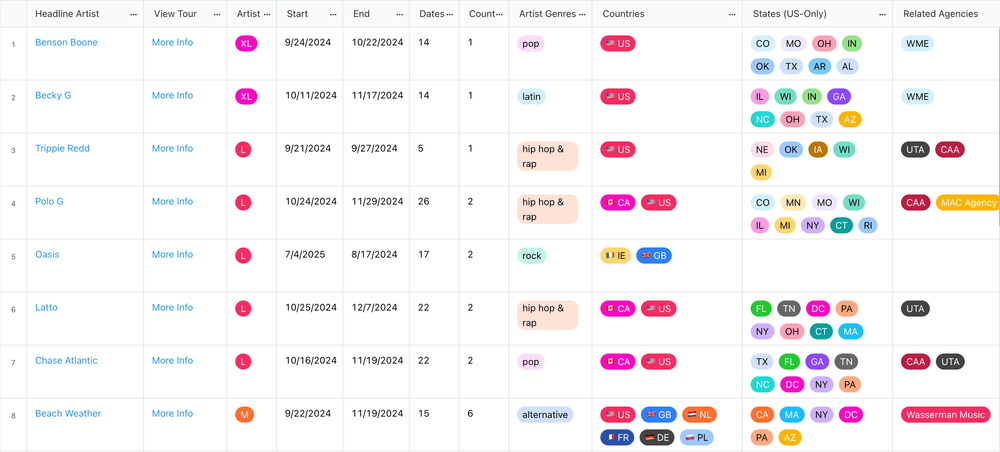Click the UTA agency tag for Chase Atlantic
Screen dimensions: 1000x452
tap(950, 361)
